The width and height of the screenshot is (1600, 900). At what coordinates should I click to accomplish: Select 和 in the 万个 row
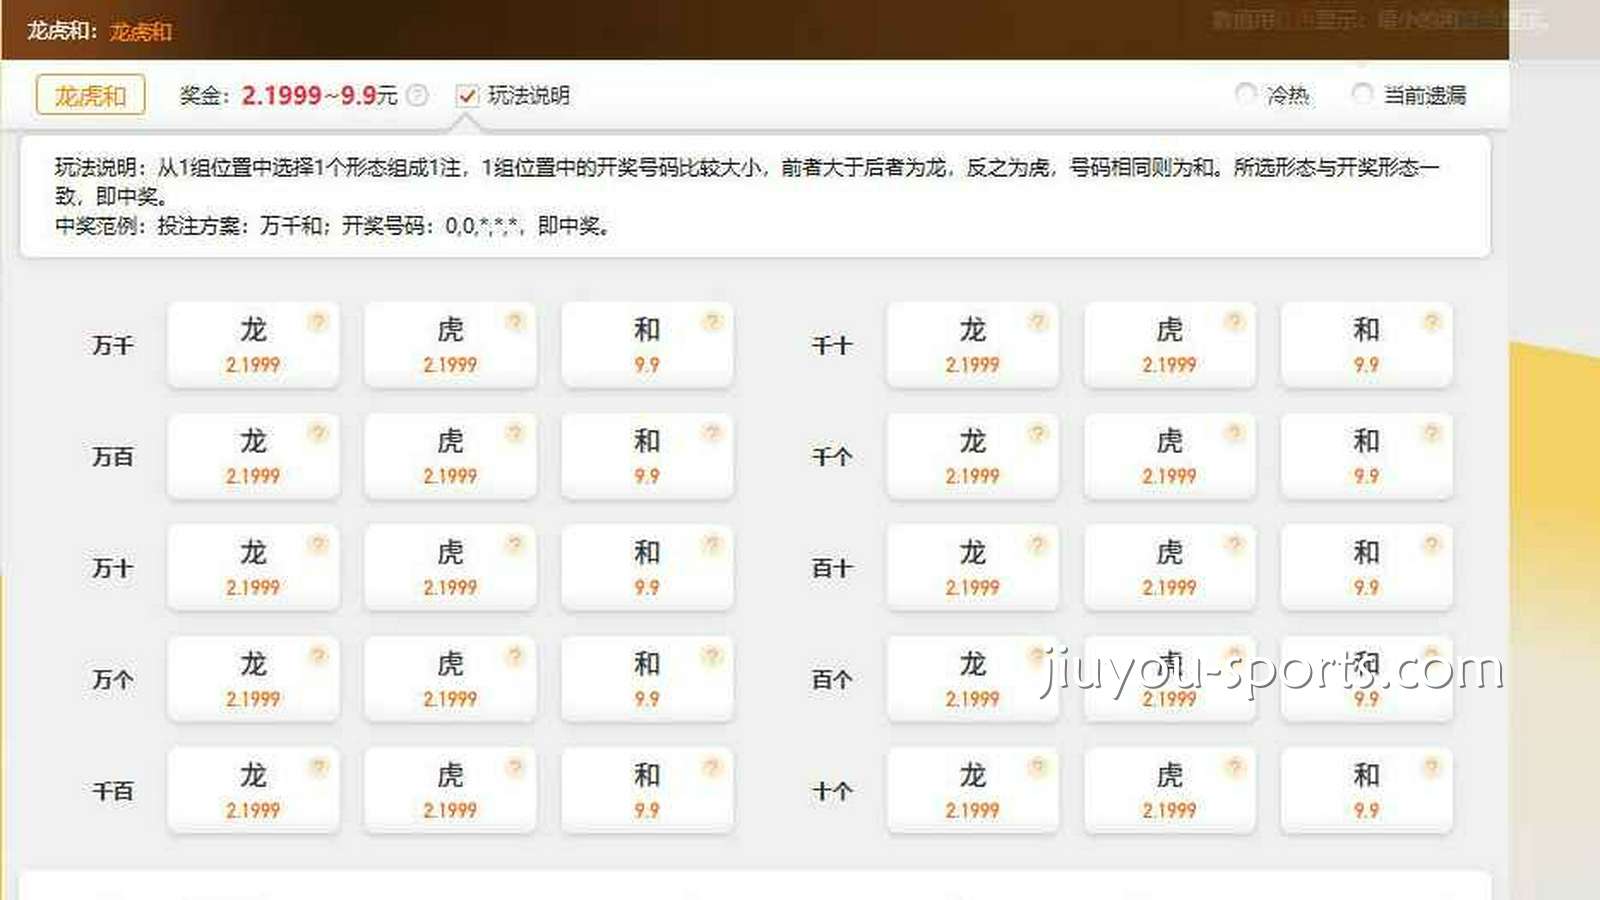(x=647, y=680)
